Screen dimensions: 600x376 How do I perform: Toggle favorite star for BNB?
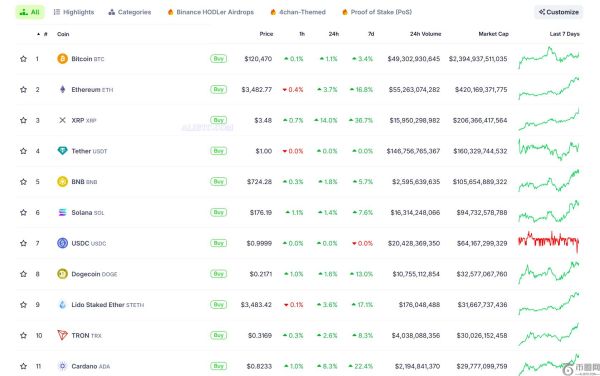23,182
